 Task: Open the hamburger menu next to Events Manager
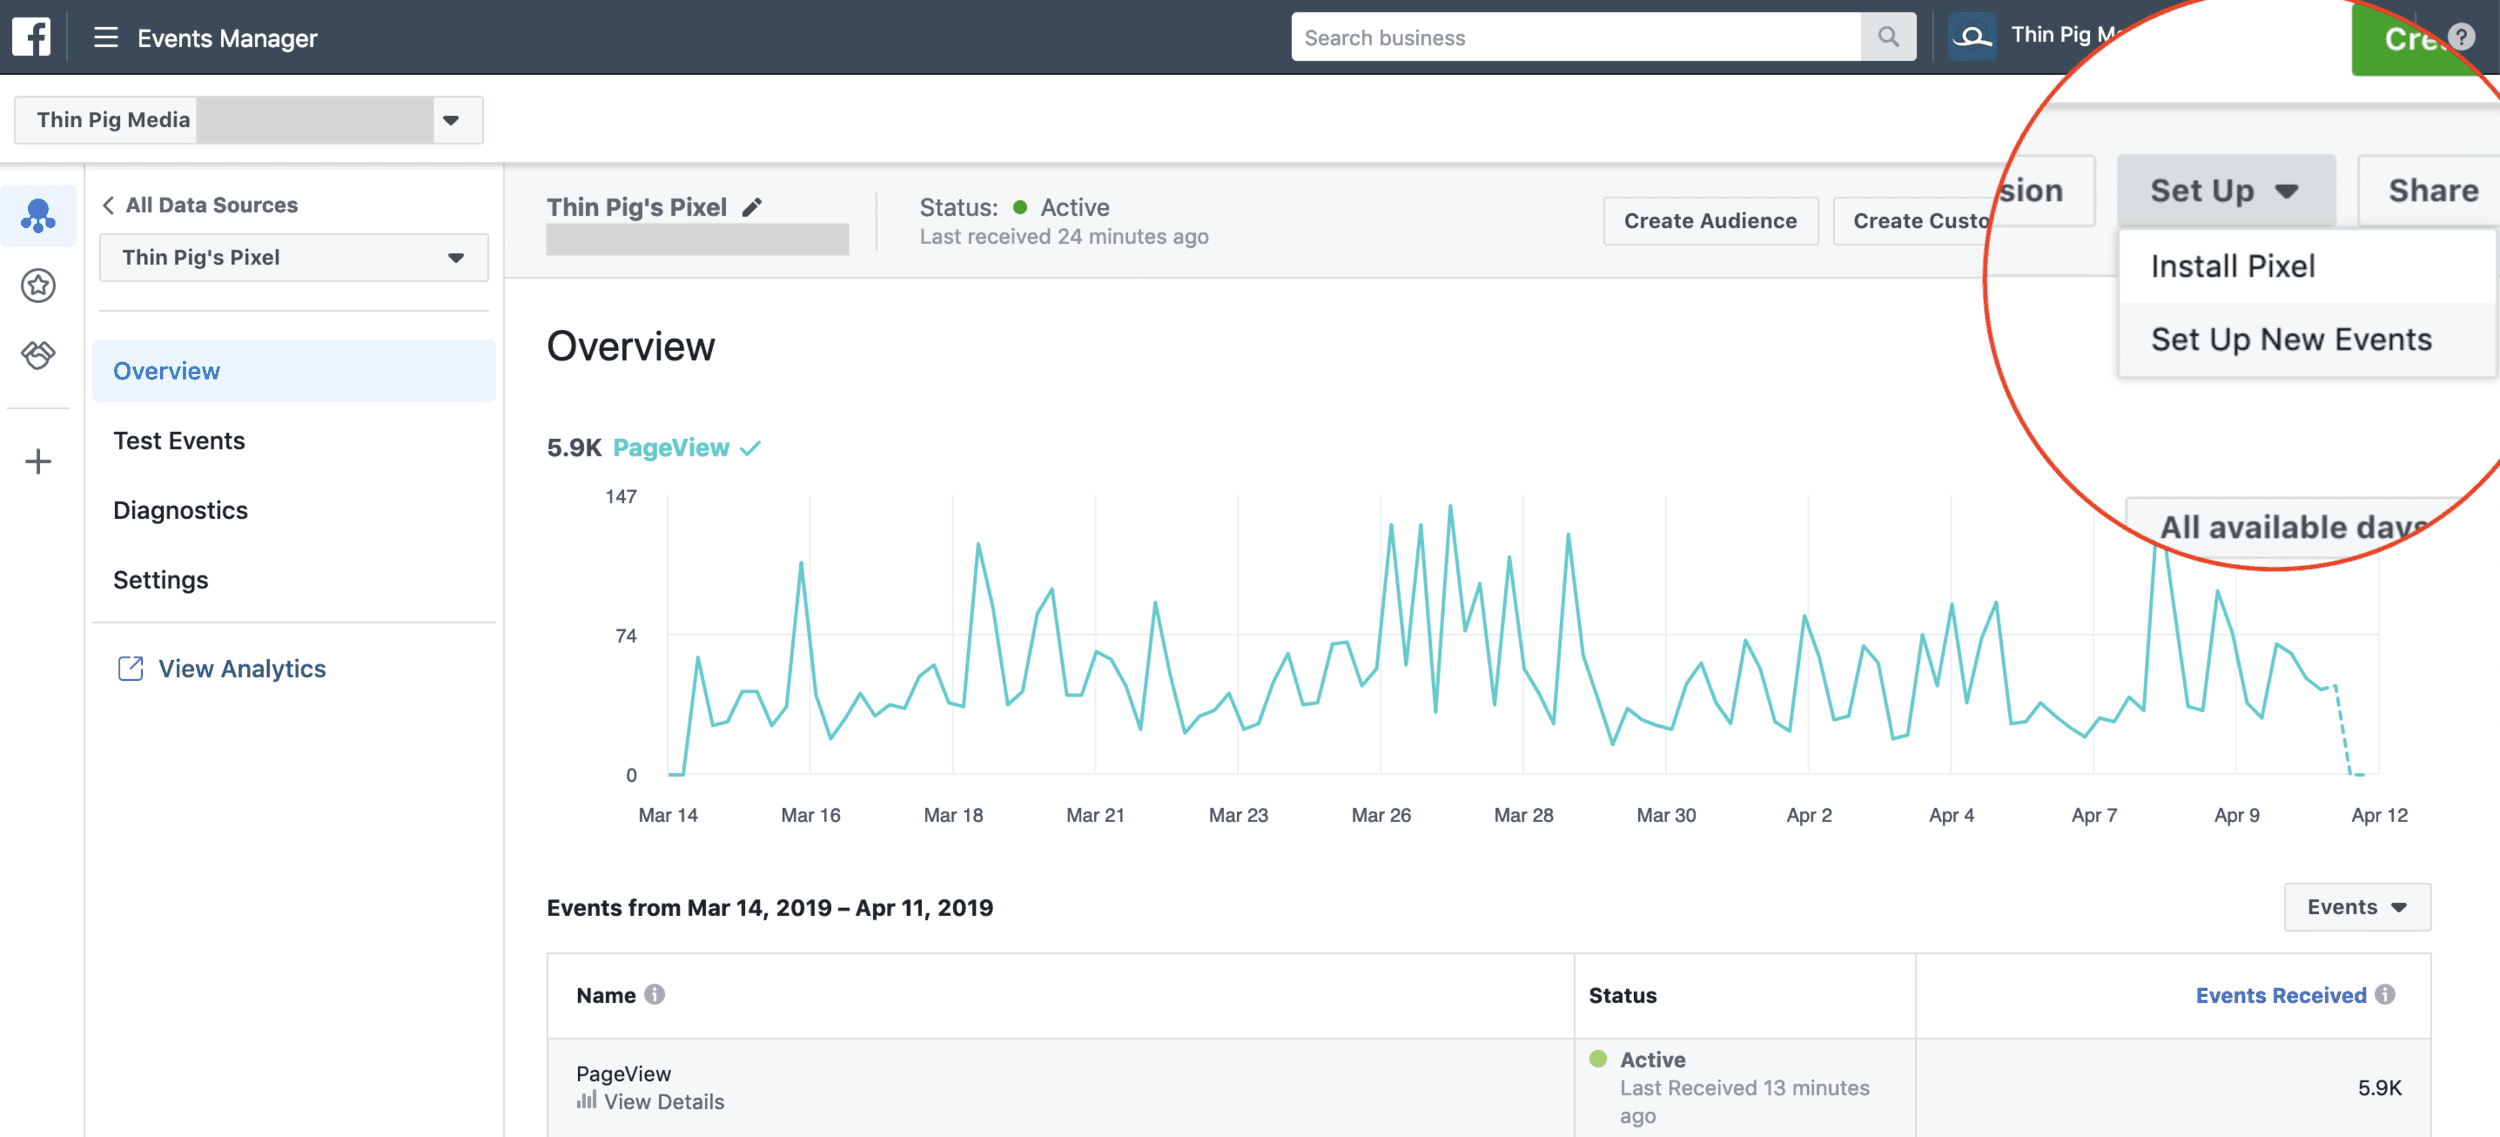106,38
